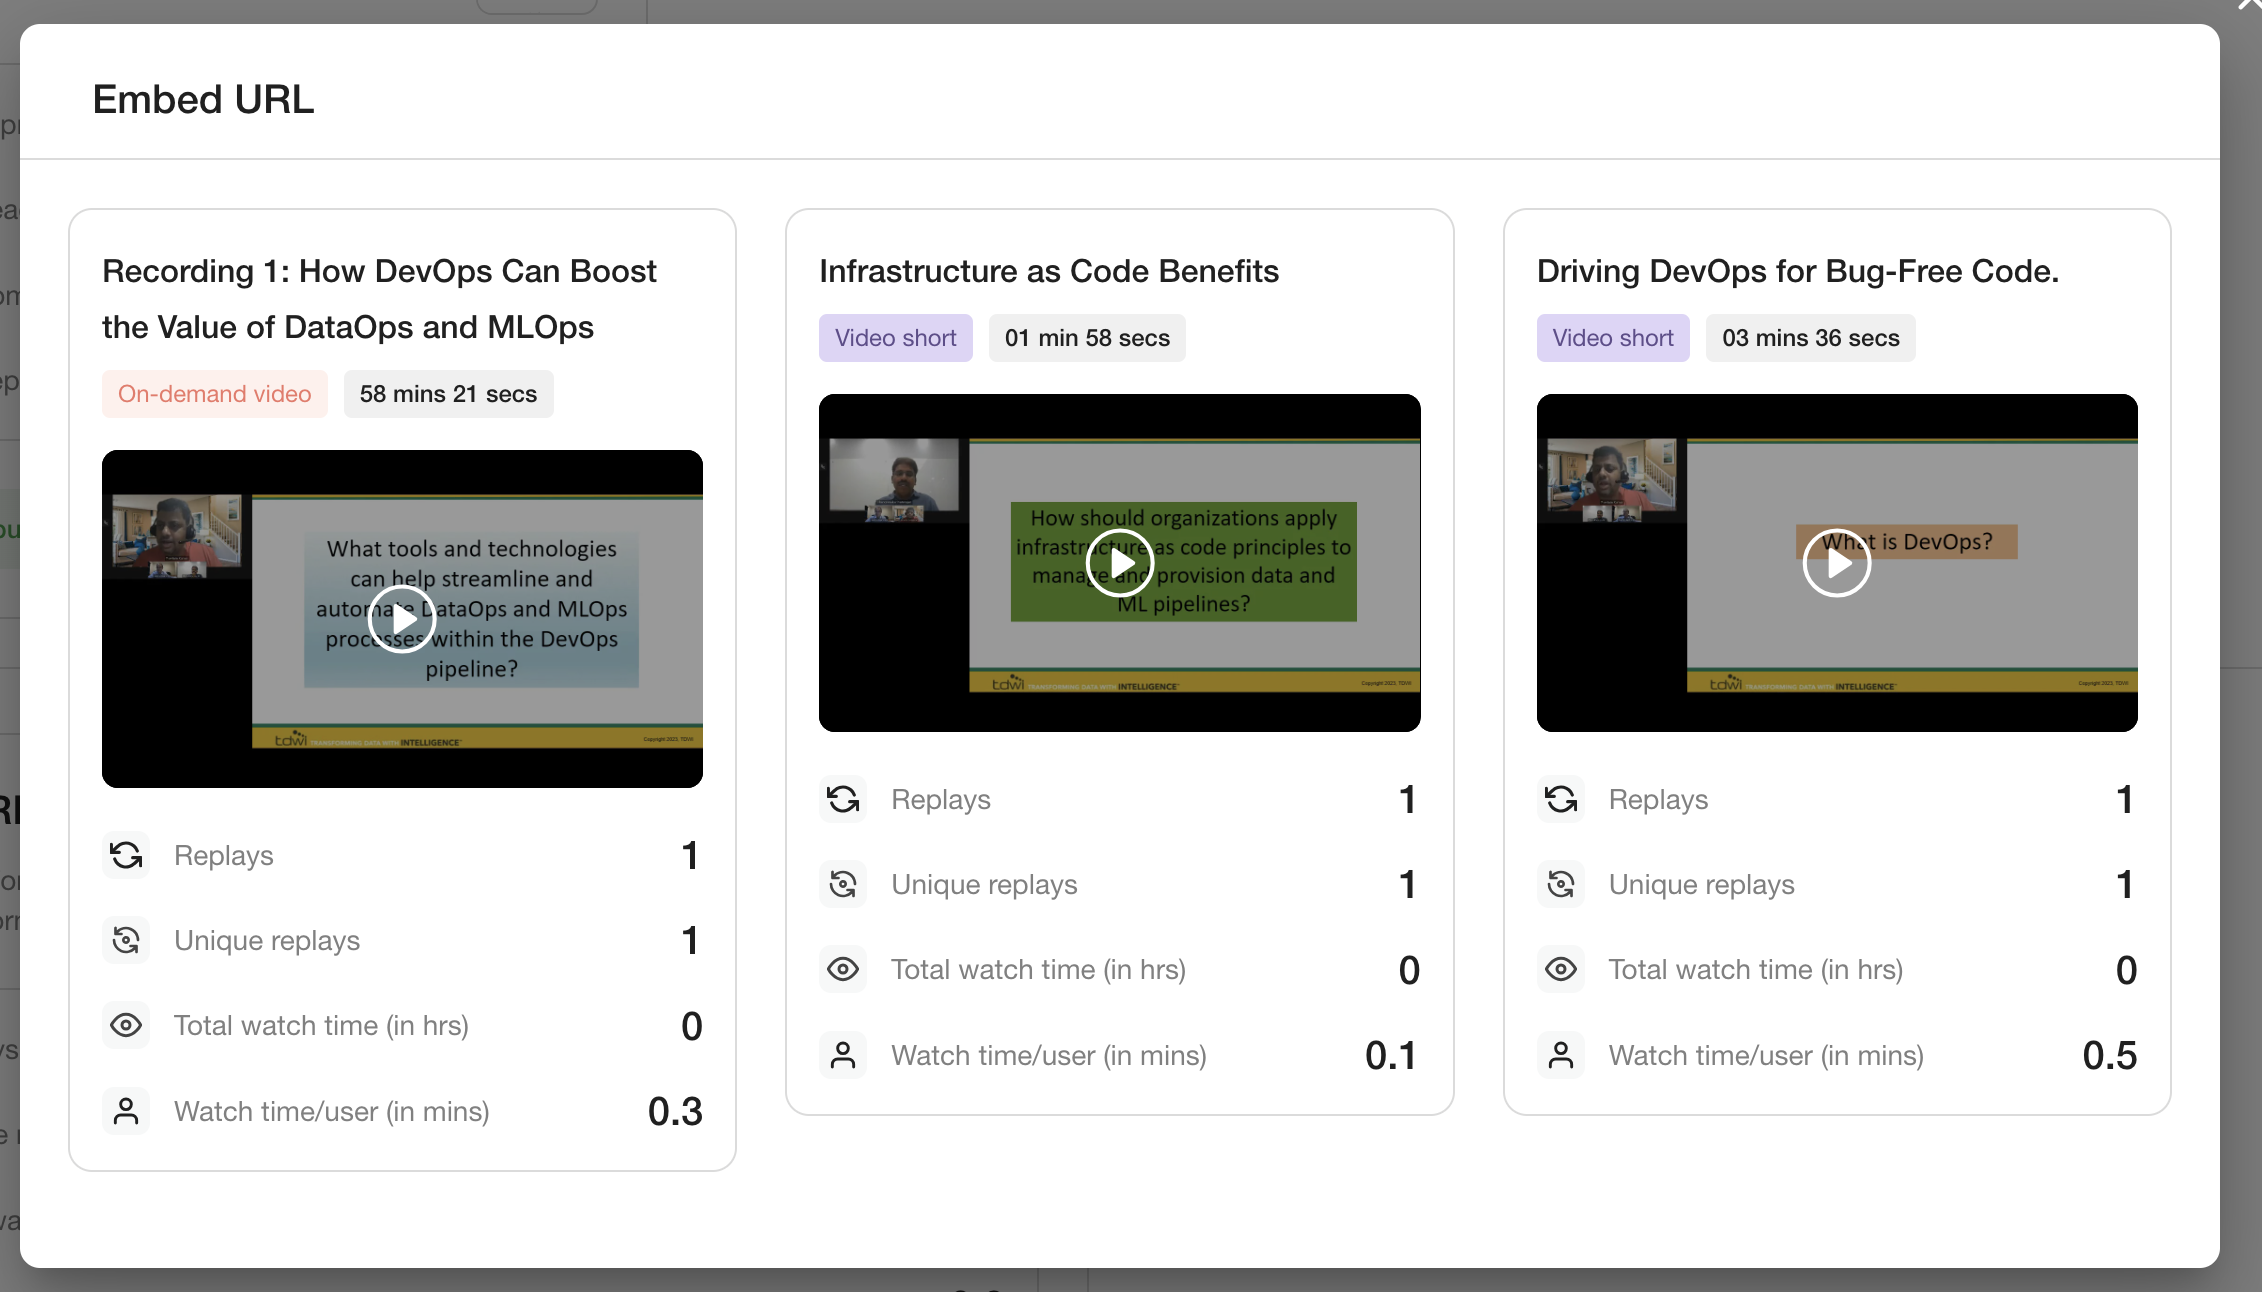Play the Driving DevOps for Bug-Free Code video
The image size is (2262, 1292).
[1836, 563]
